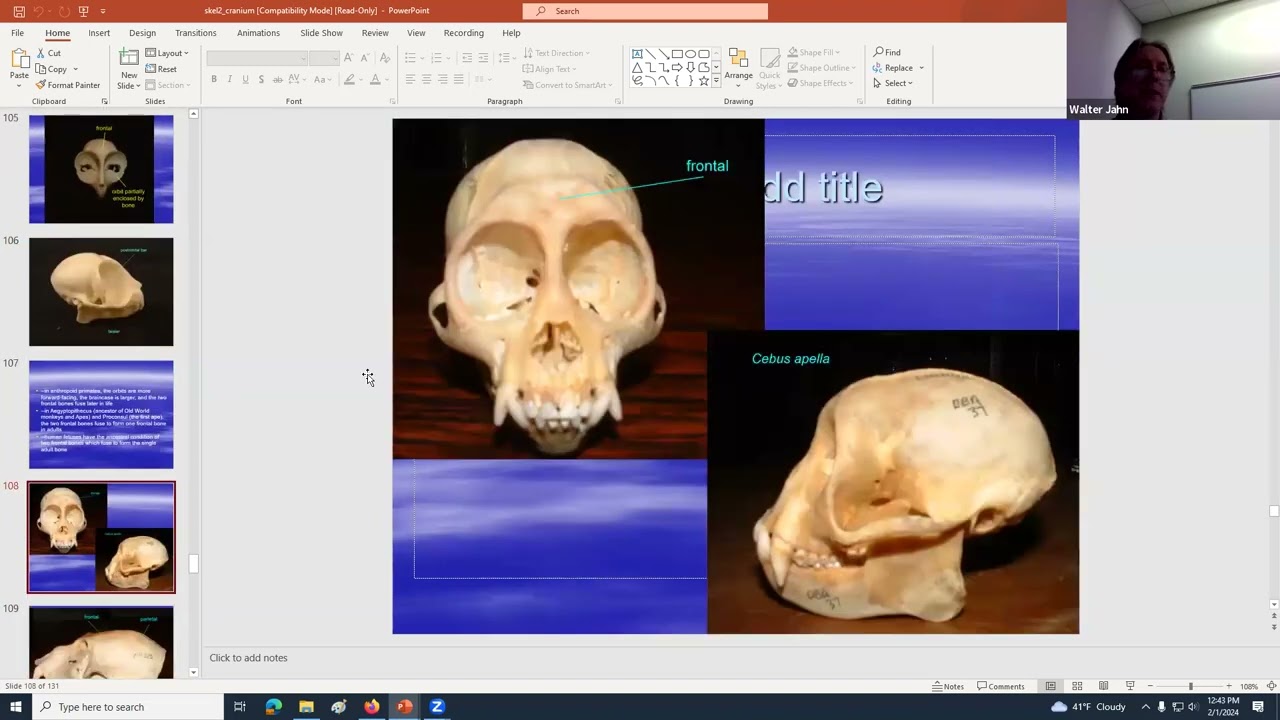Open Slide Sorter view

tap(1077, 686)
